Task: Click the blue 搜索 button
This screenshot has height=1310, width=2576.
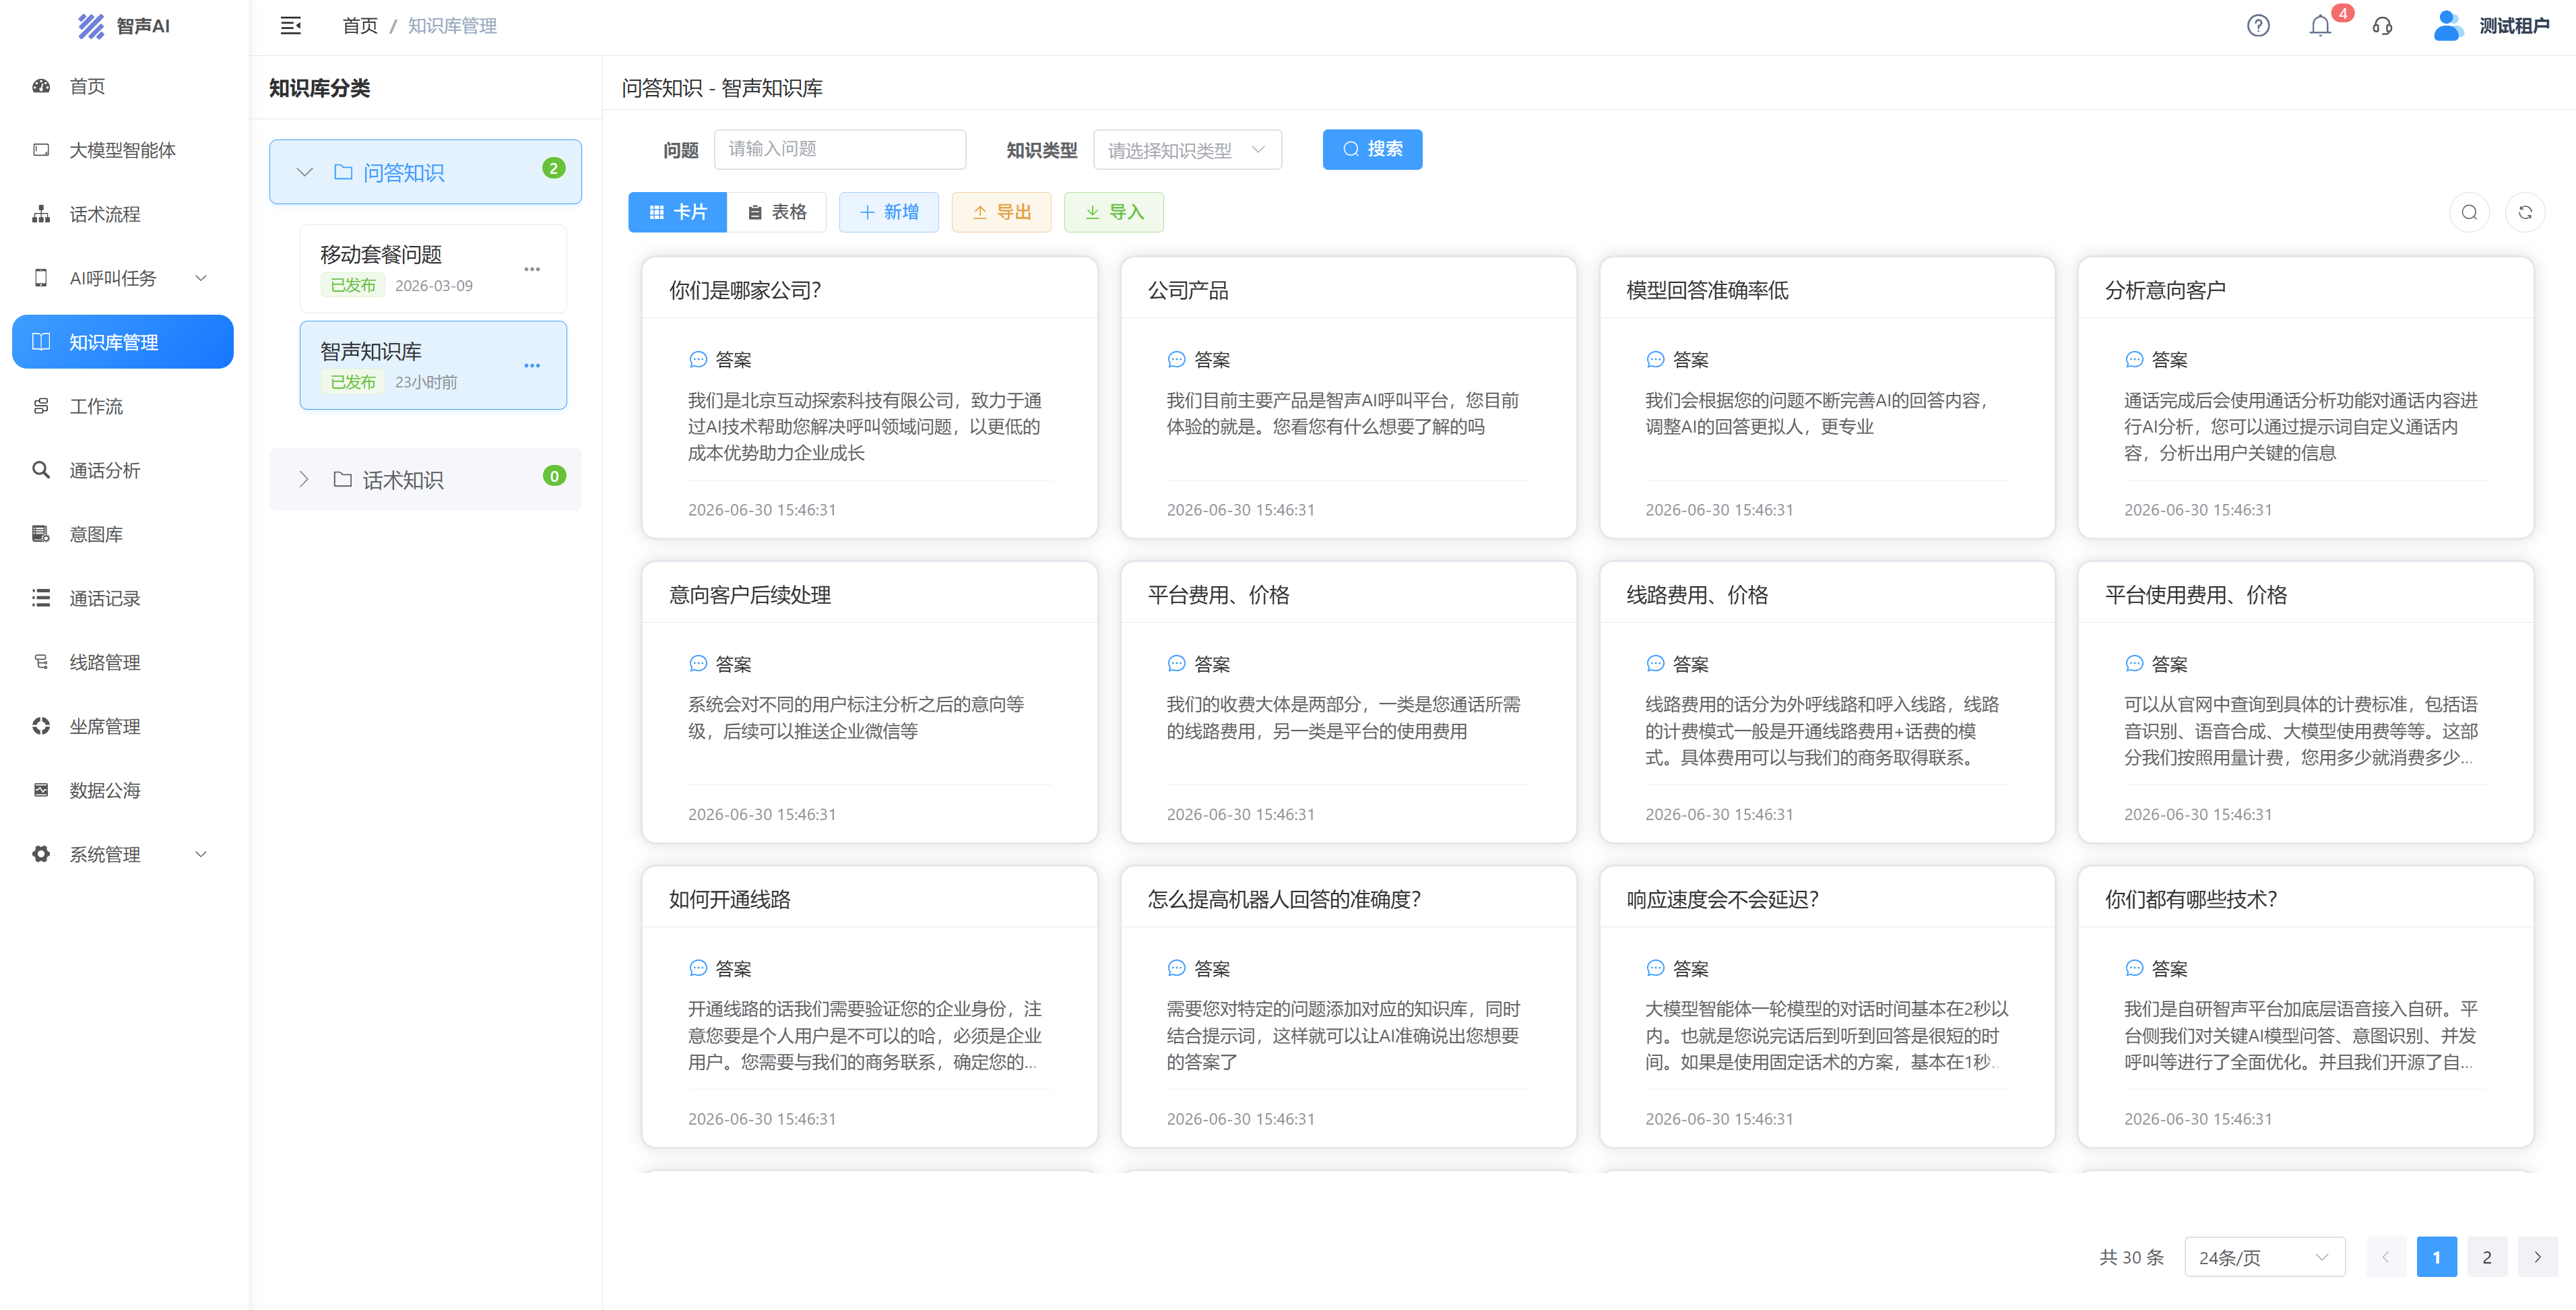Action: pos(1372,149)
